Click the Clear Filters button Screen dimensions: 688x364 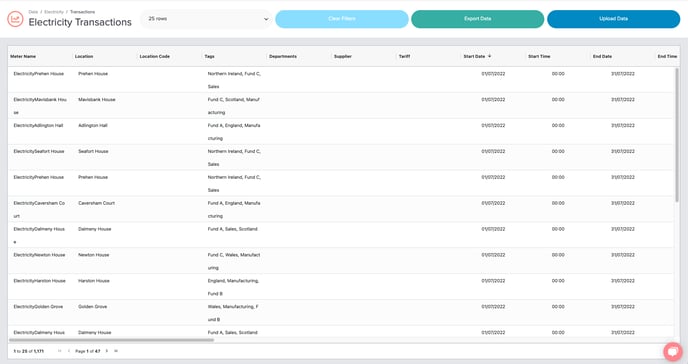coord(342,19)
